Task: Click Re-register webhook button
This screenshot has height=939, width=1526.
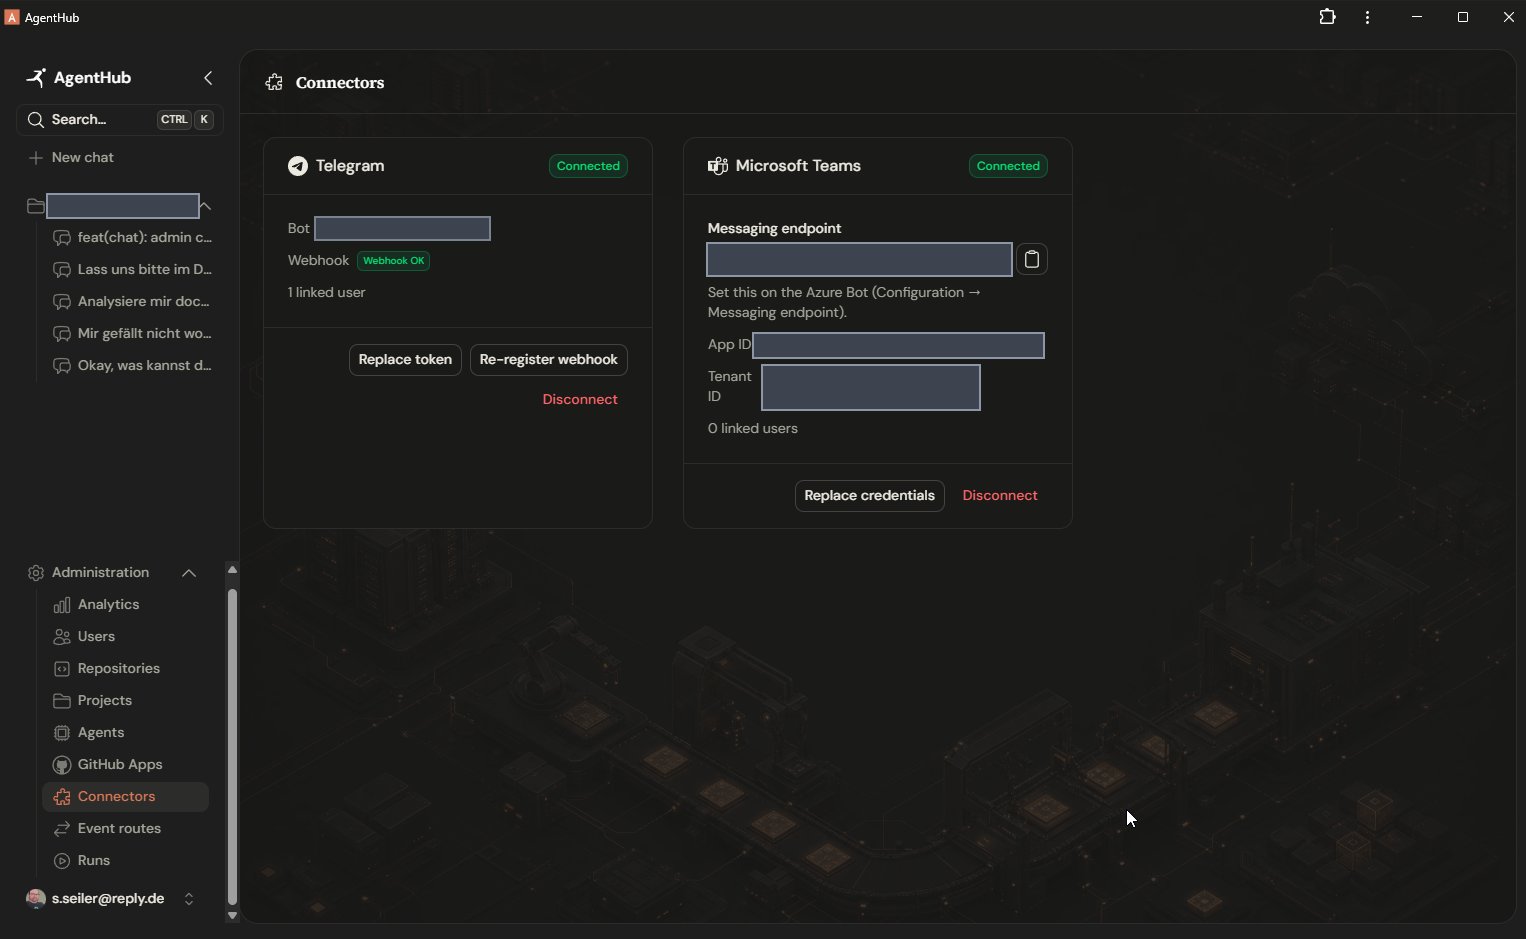Action: coord(548,360)
